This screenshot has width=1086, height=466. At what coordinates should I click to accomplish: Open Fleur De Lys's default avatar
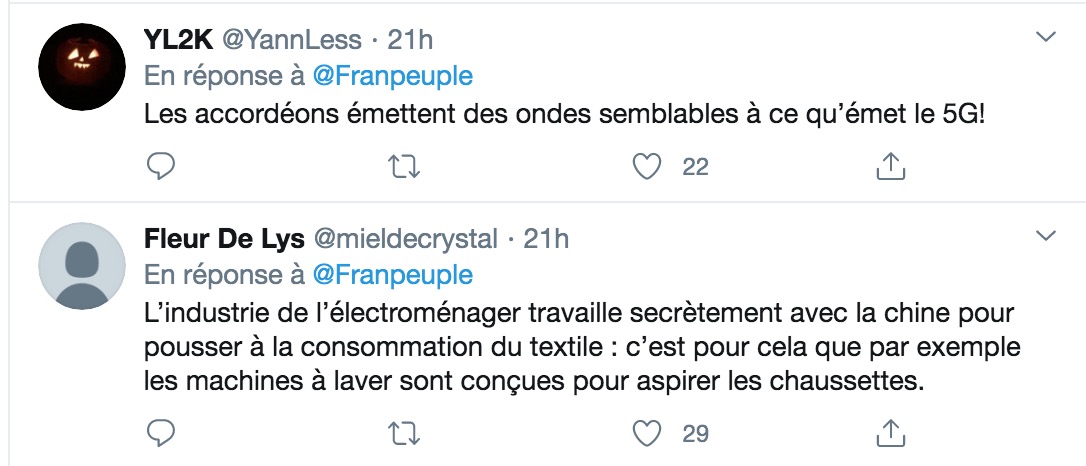click(x=82, y=266)
